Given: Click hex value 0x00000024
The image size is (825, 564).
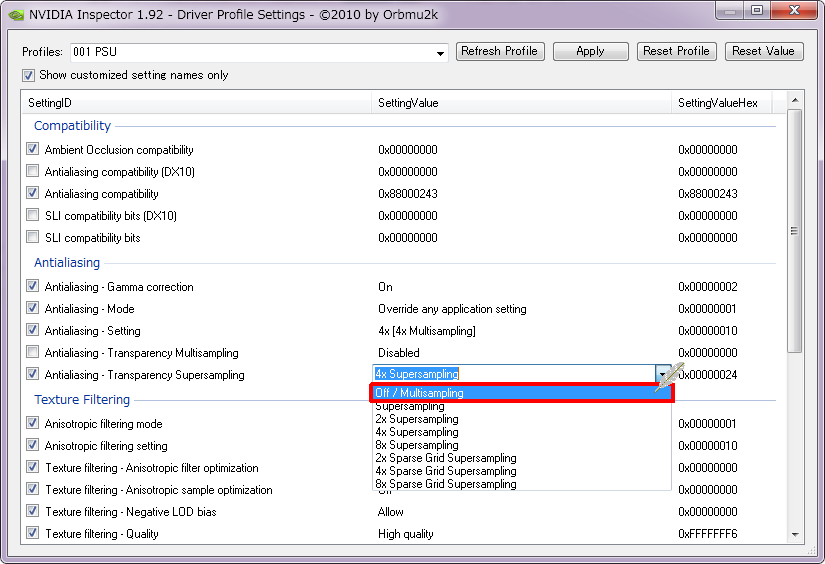Looking at the screenshot, I should (x=708, y=375).
